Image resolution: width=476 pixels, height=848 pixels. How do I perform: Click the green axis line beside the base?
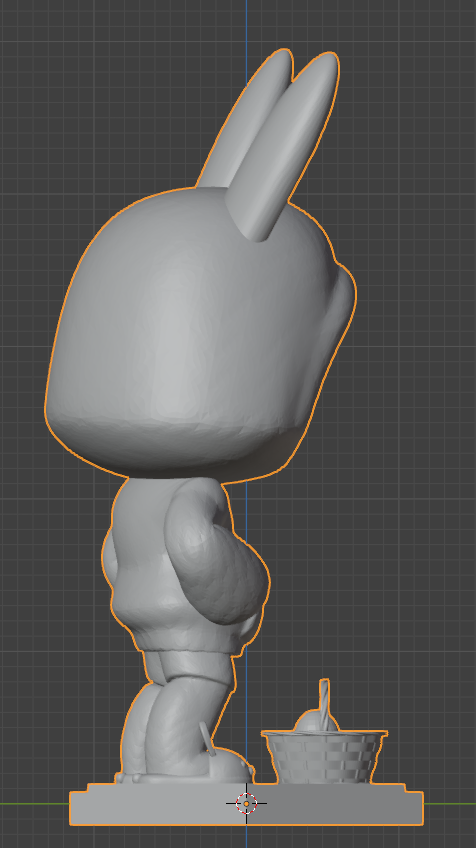coord(449,804)
